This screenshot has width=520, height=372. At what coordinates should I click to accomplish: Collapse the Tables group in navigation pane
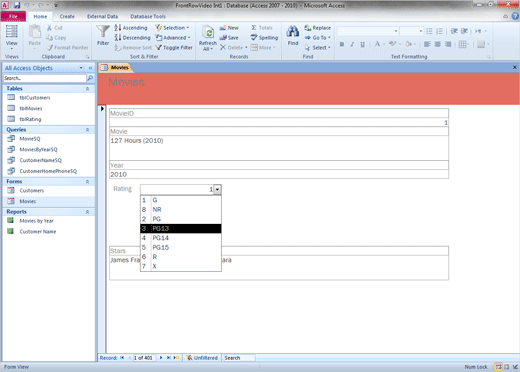click(87, 89)
